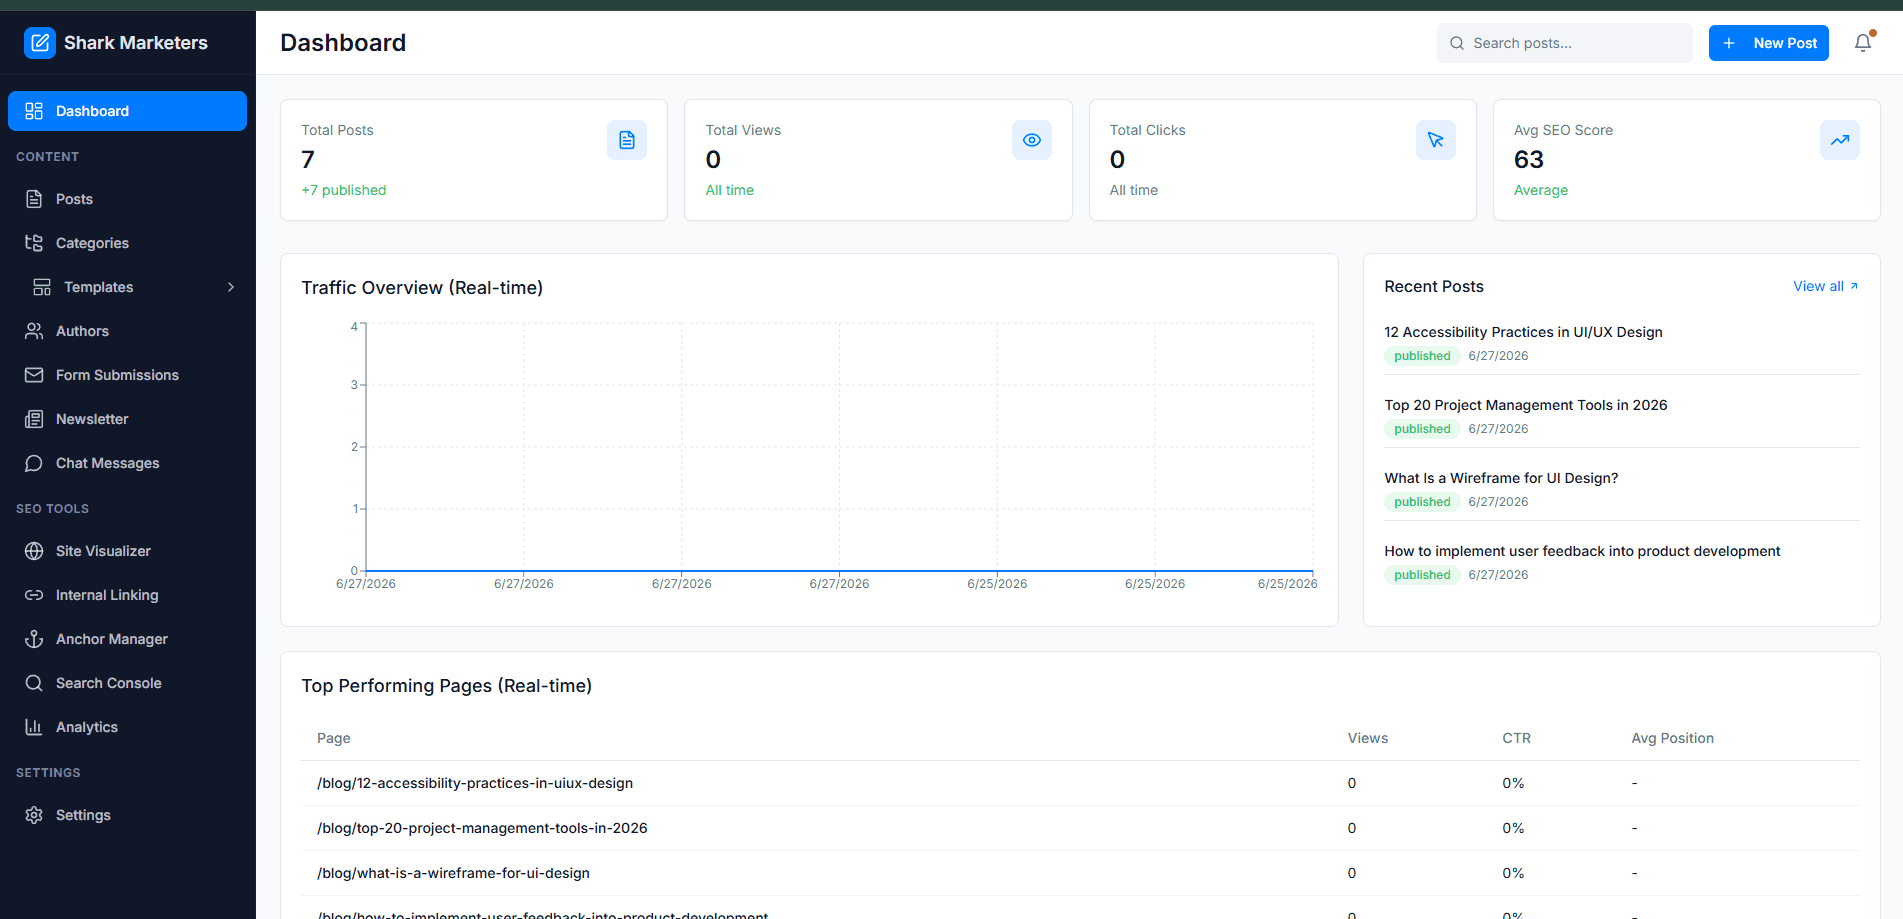Open 'What Is a Wireframe for UI Design?' post
Screen dimensions: 1903x919
[1501, 478]
